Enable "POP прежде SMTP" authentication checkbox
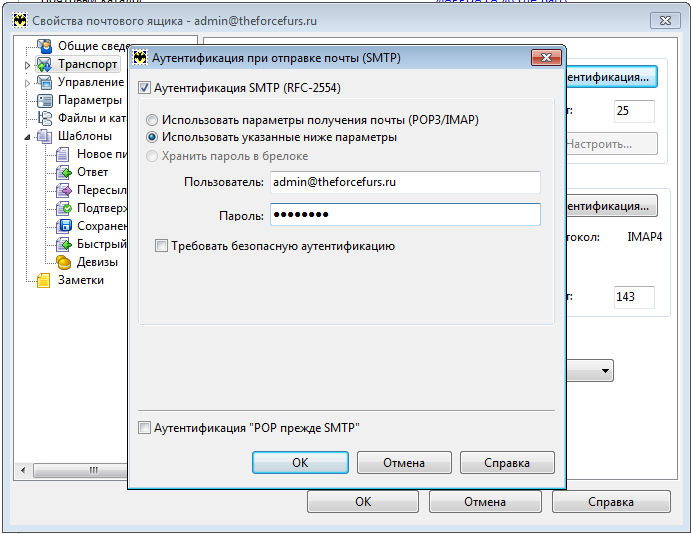 click(144, 428)
